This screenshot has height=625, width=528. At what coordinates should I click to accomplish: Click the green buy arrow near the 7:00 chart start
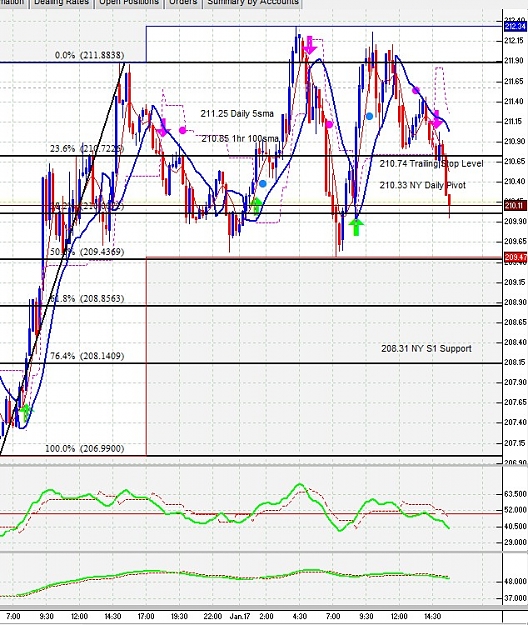[26, 412]
